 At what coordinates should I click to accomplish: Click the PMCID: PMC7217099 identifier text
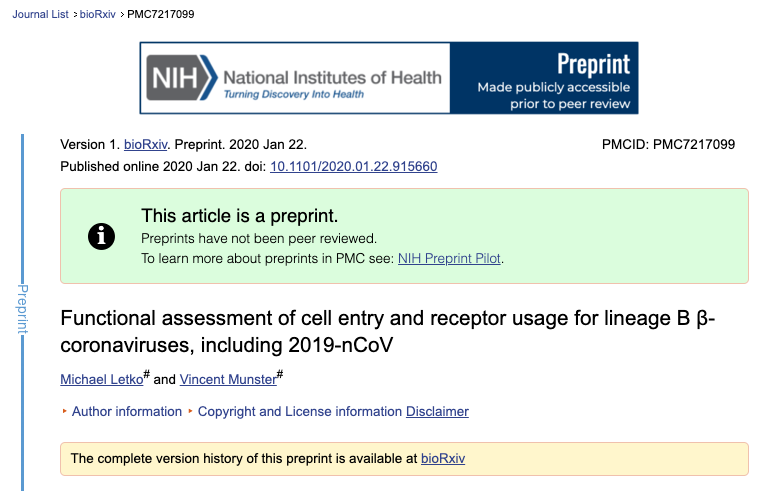(668, 145)
